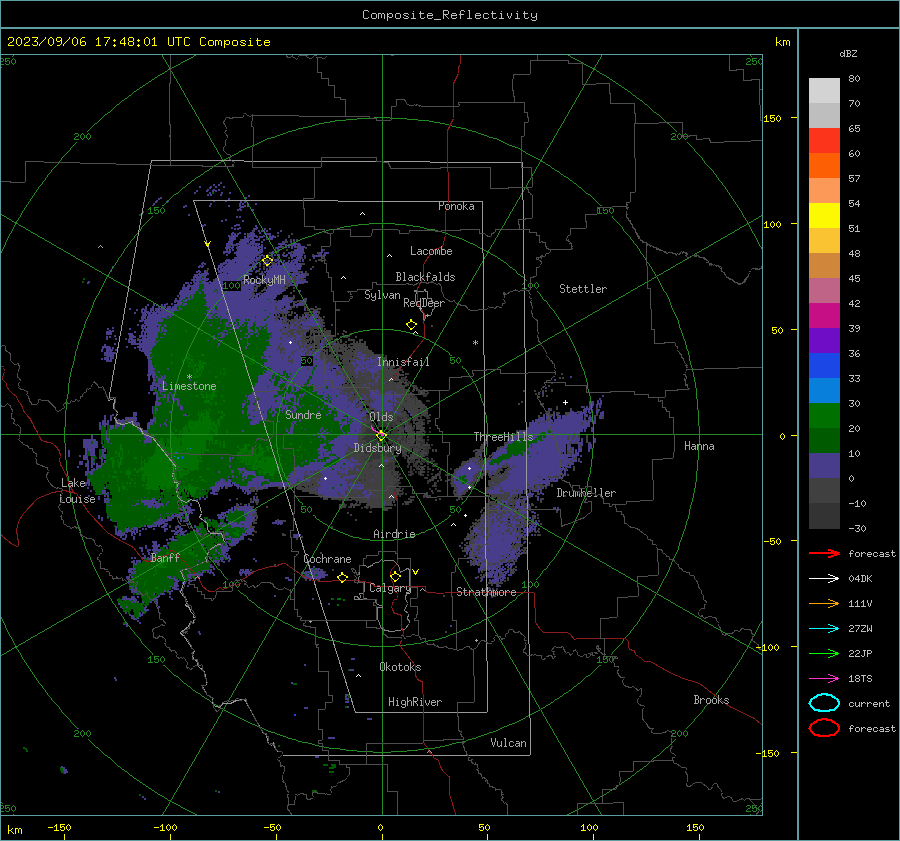Viewport: 900px width, 841px height.
Task: Click the HighRiver city label
Action: (x=415, y=702)
